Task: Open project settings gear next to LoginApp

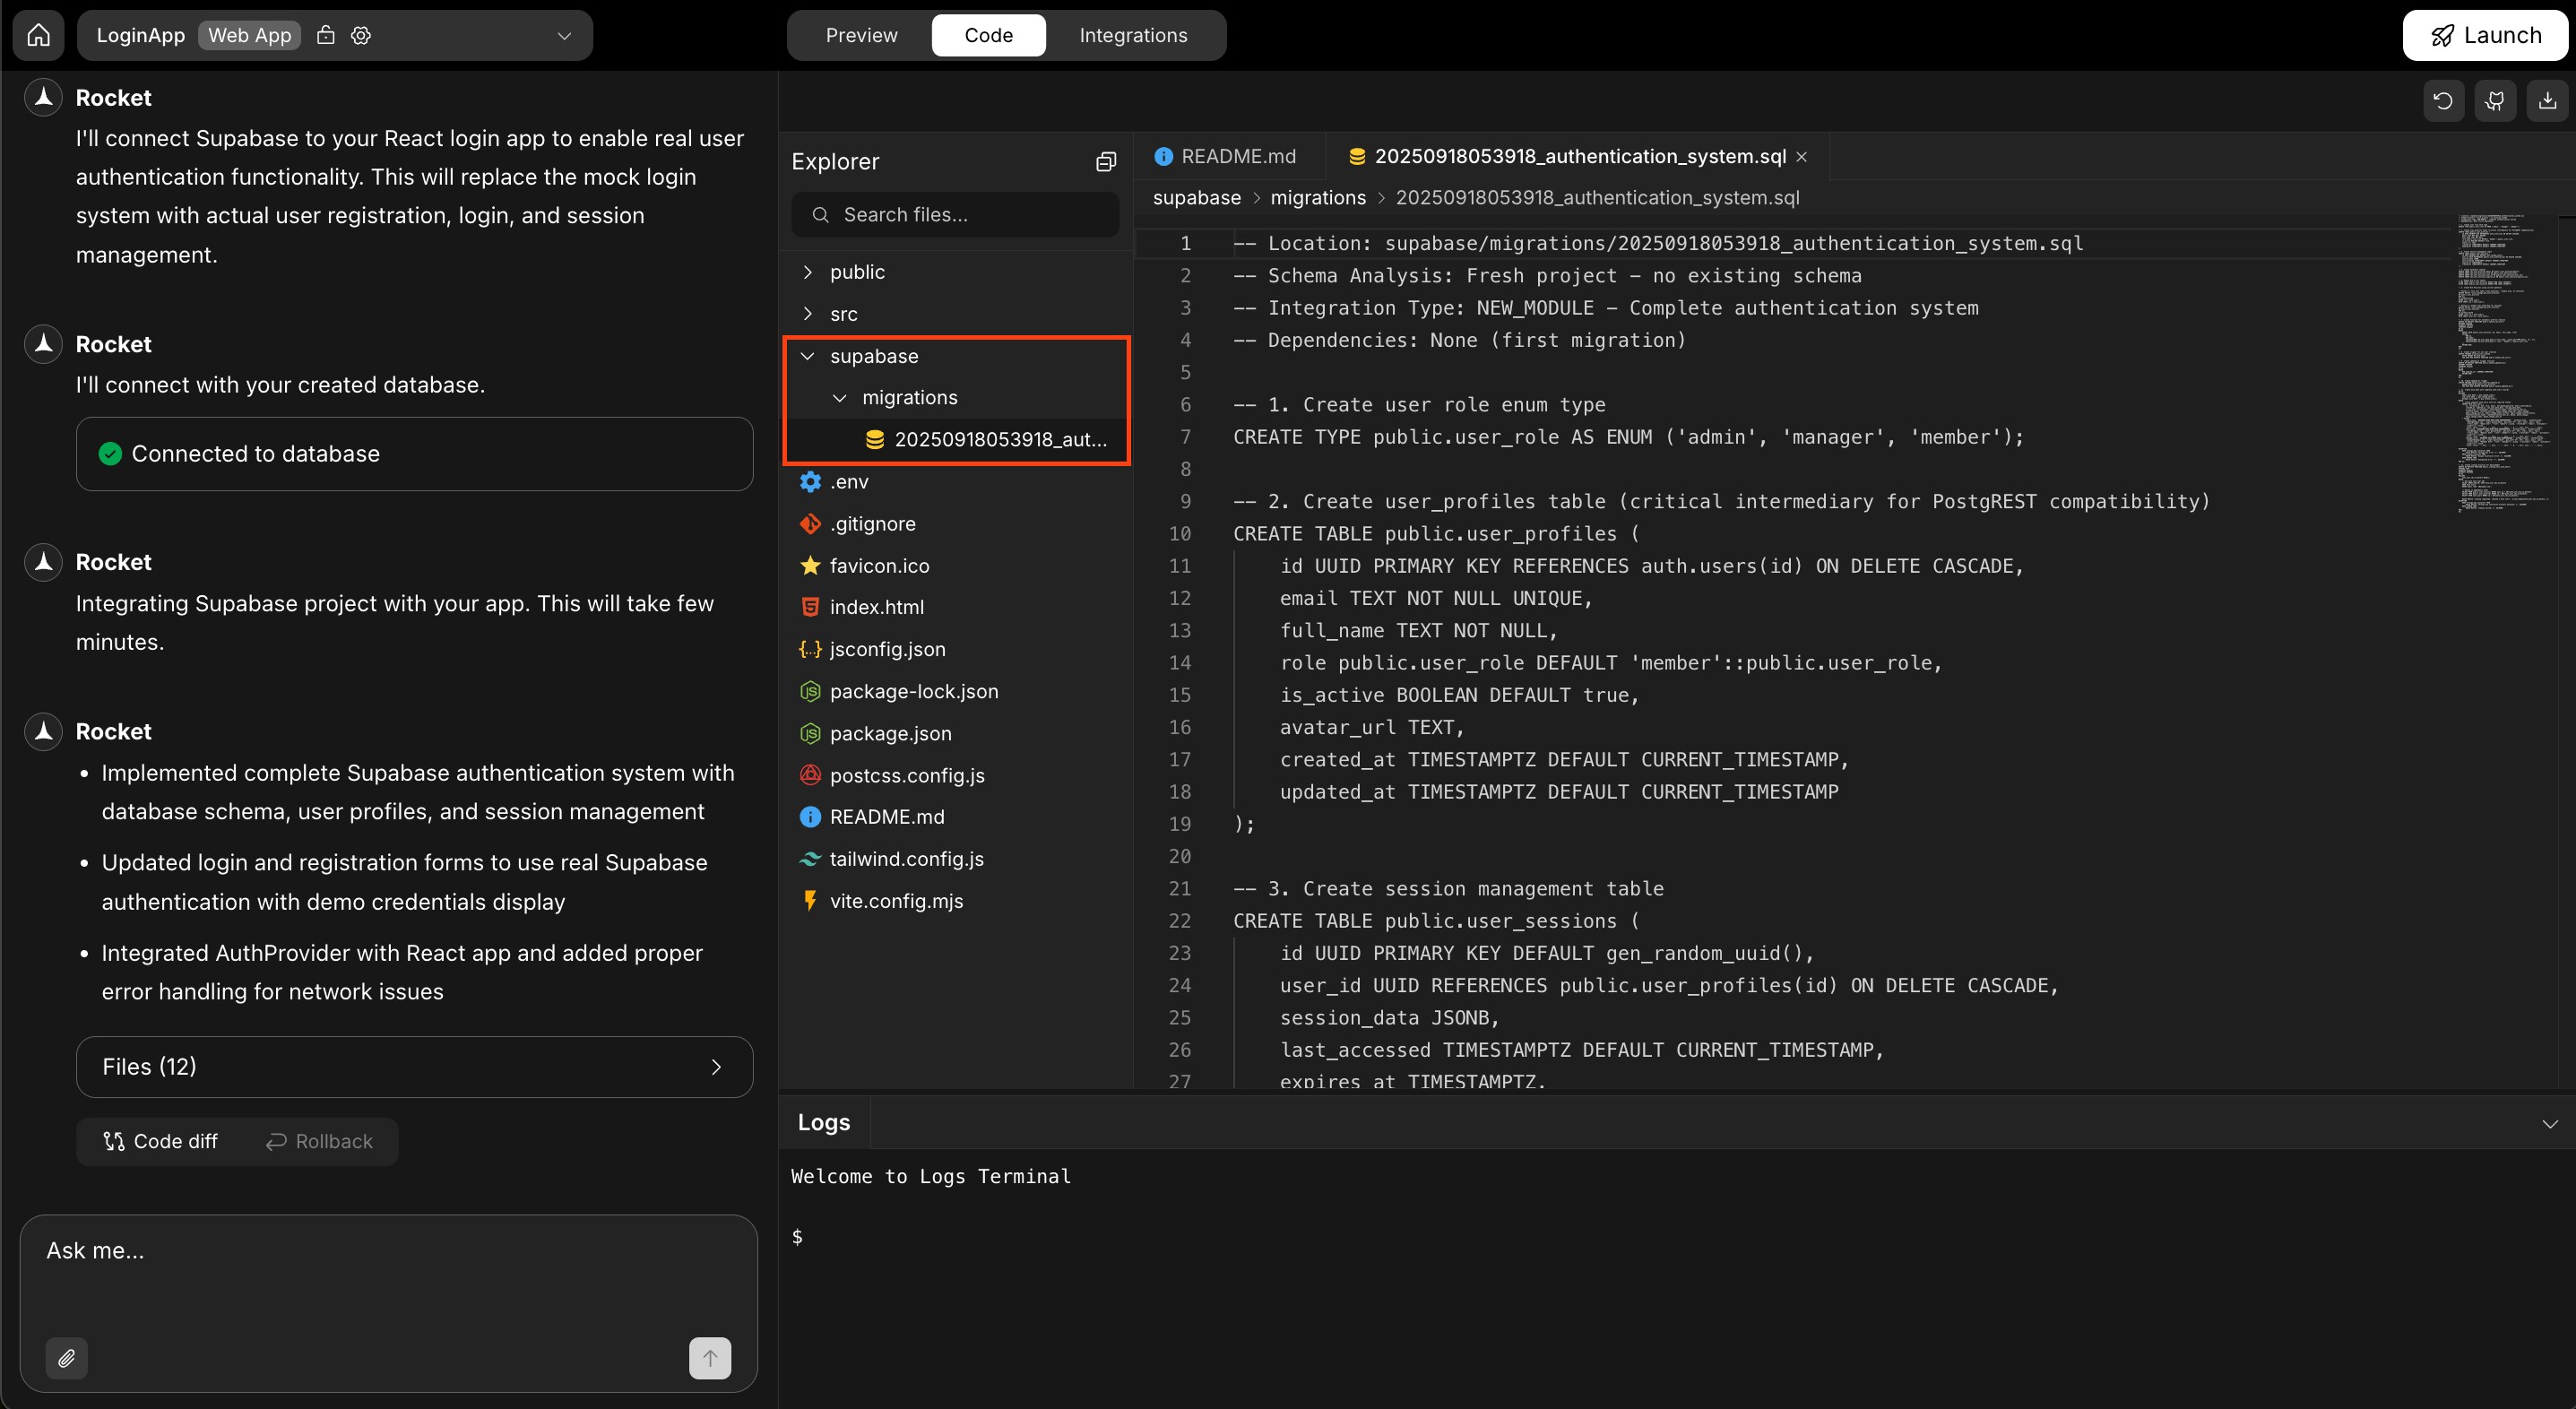Action: pyautogui.click(x=360, y=35)
